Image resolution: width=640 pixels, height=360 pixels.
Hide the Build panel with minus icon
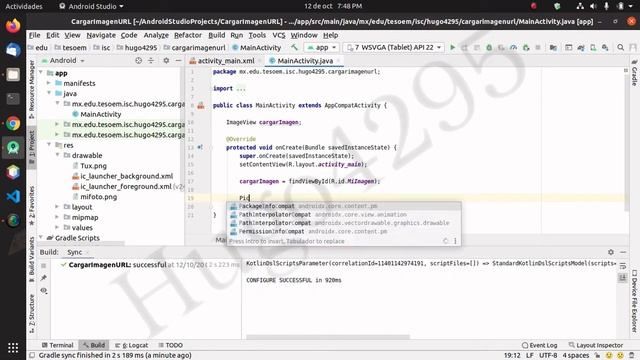pos(623,252)
